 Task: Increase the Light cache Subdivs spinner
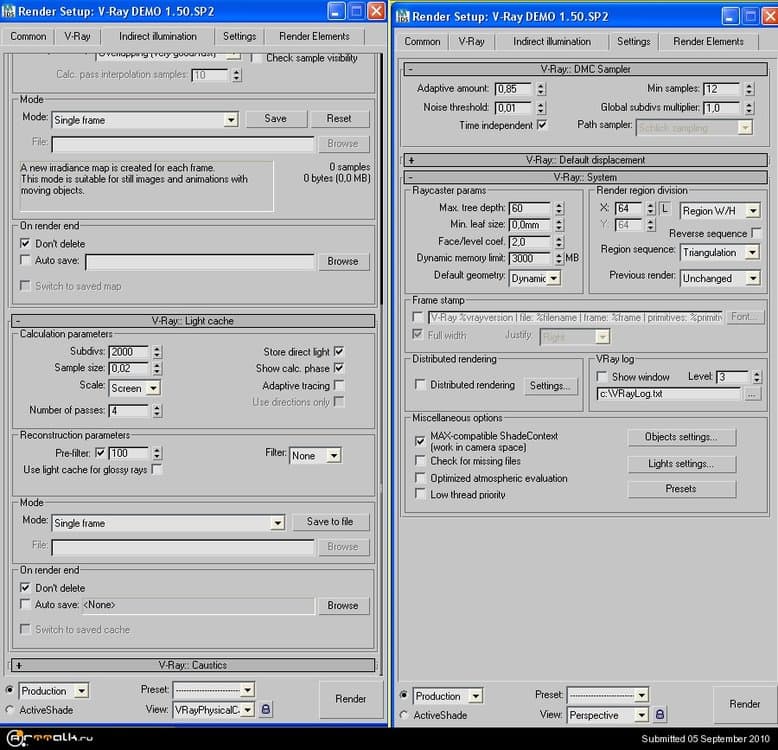coord(157,348)
